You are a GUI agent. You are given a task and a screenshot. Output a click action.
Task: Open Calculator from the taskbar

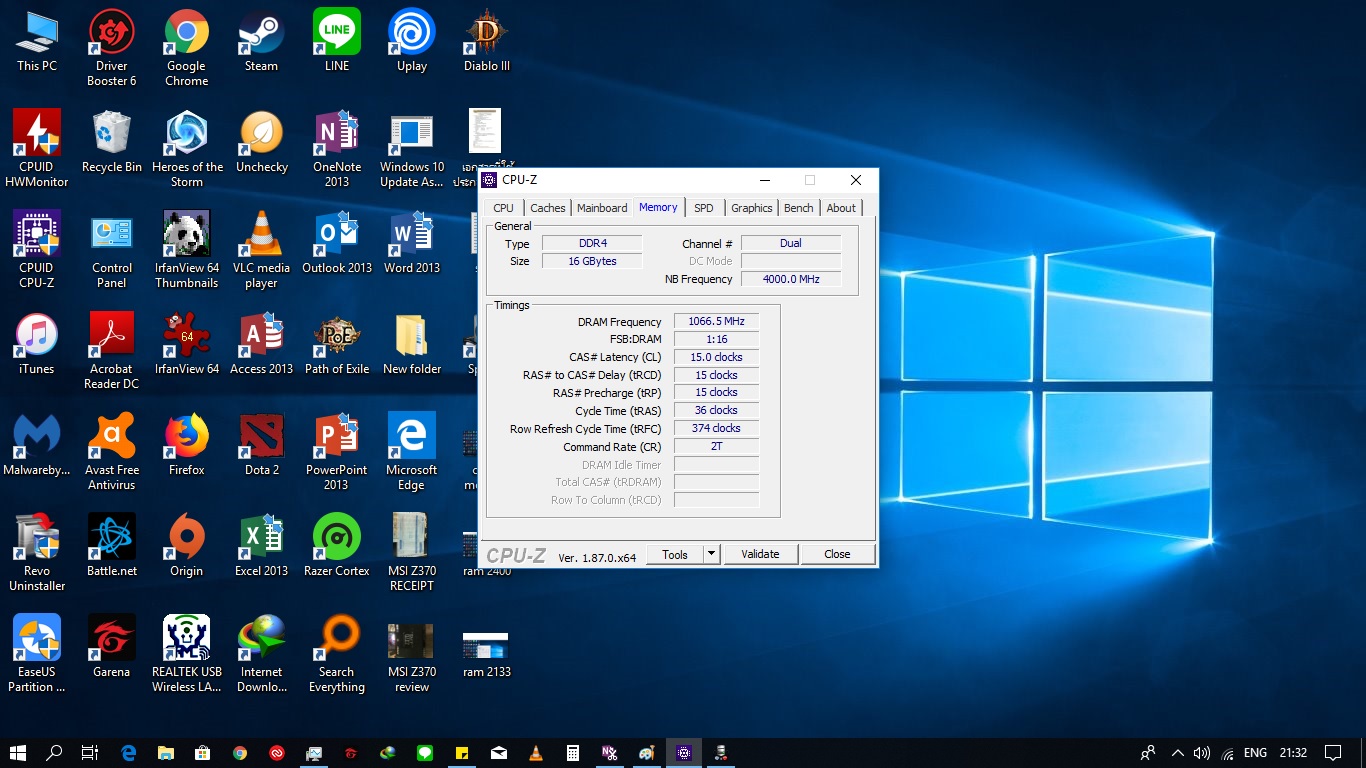pos(573,753)
